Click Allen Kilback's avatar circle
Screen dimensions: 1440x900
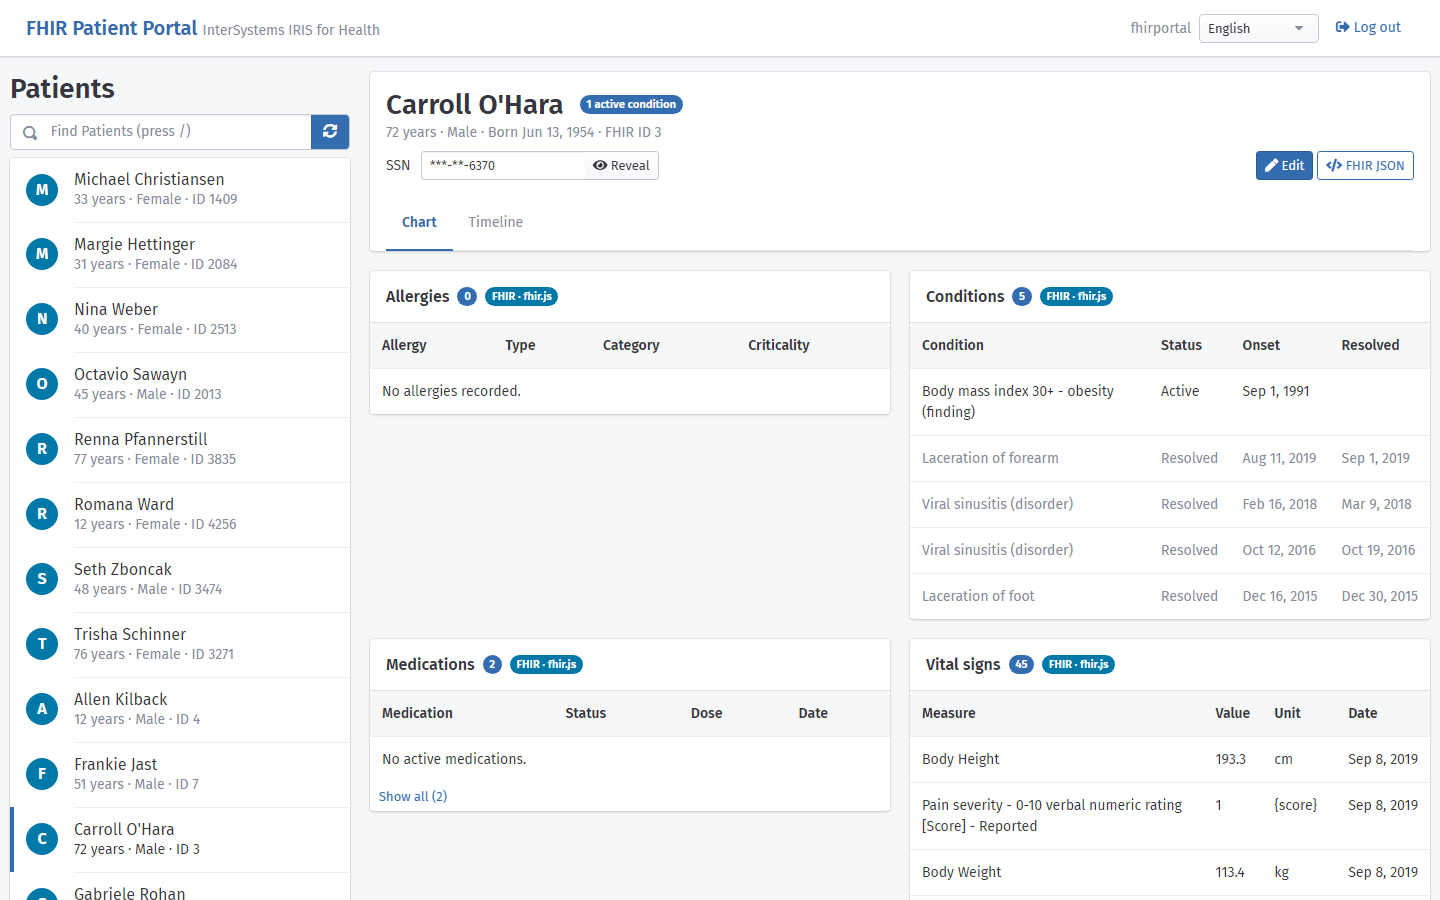(x=42, y=709)
